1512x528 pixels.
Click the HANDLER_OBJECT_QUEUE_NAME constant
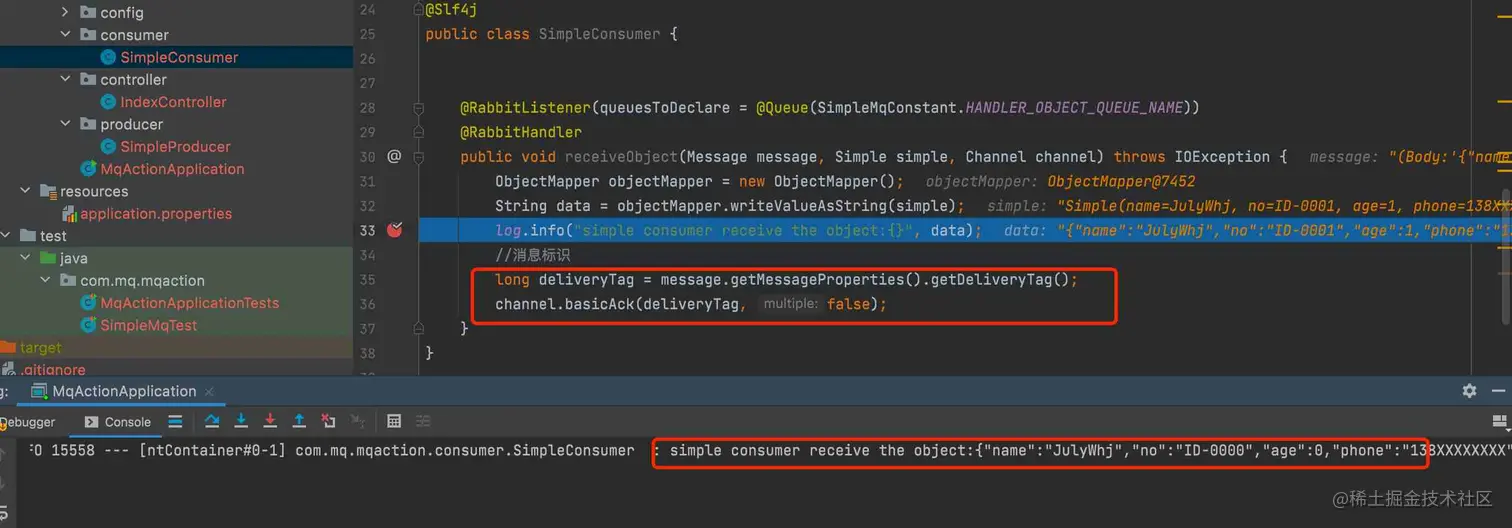click(1075, 107)
